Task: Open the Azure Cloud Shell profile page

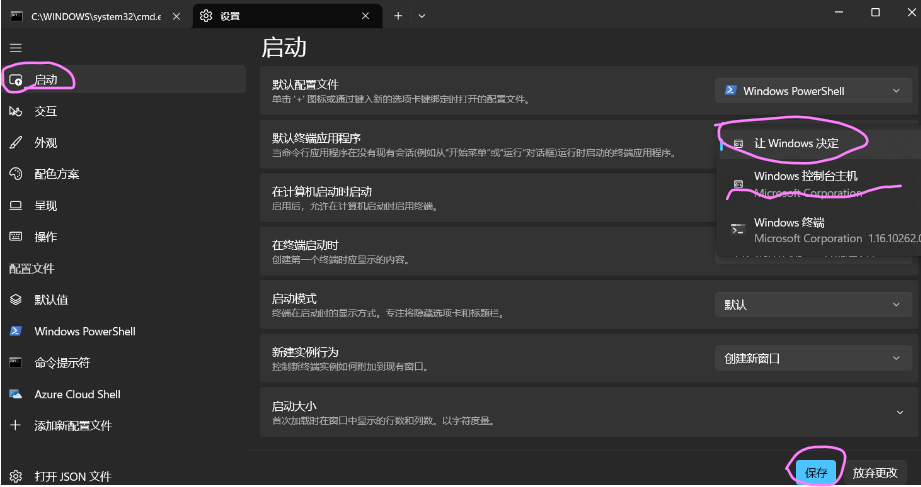Action: 125,394
